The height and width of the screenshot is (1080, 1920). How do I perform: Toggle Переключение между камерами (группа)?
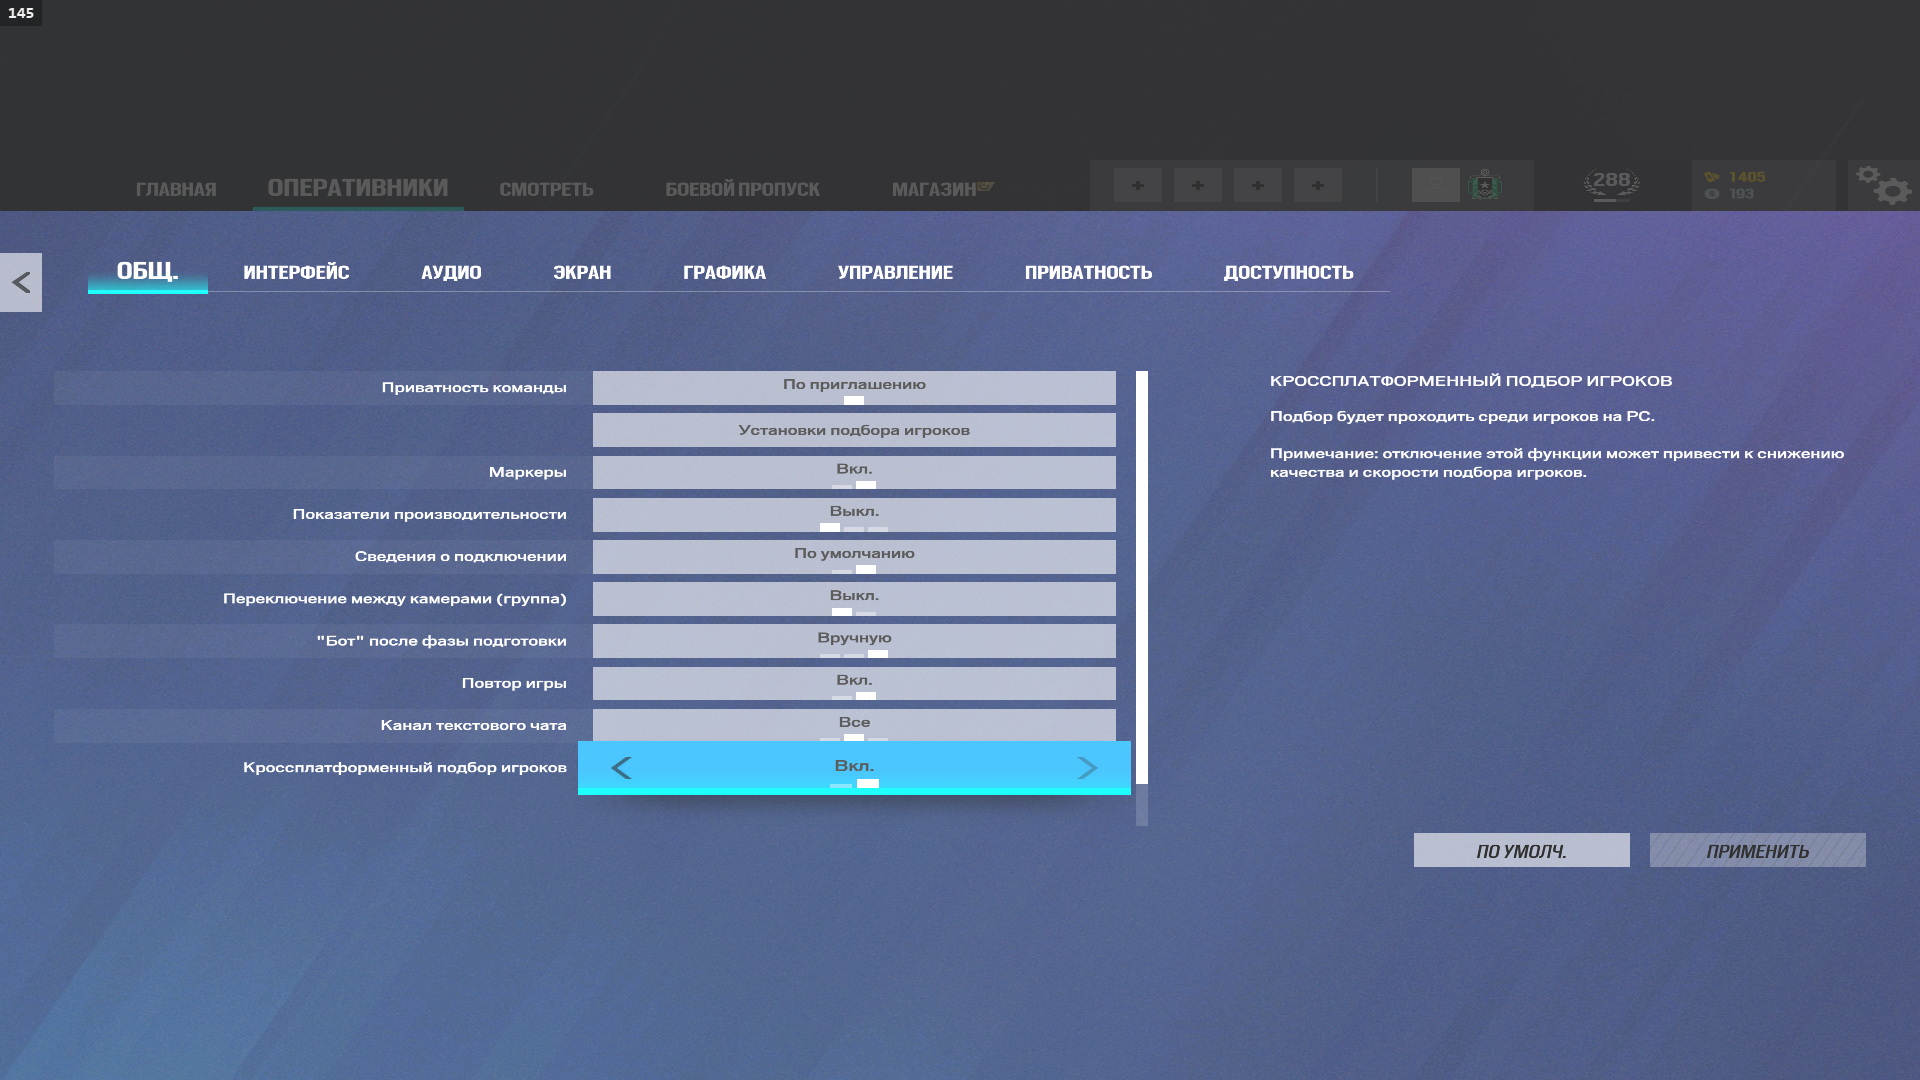point(854,598)
